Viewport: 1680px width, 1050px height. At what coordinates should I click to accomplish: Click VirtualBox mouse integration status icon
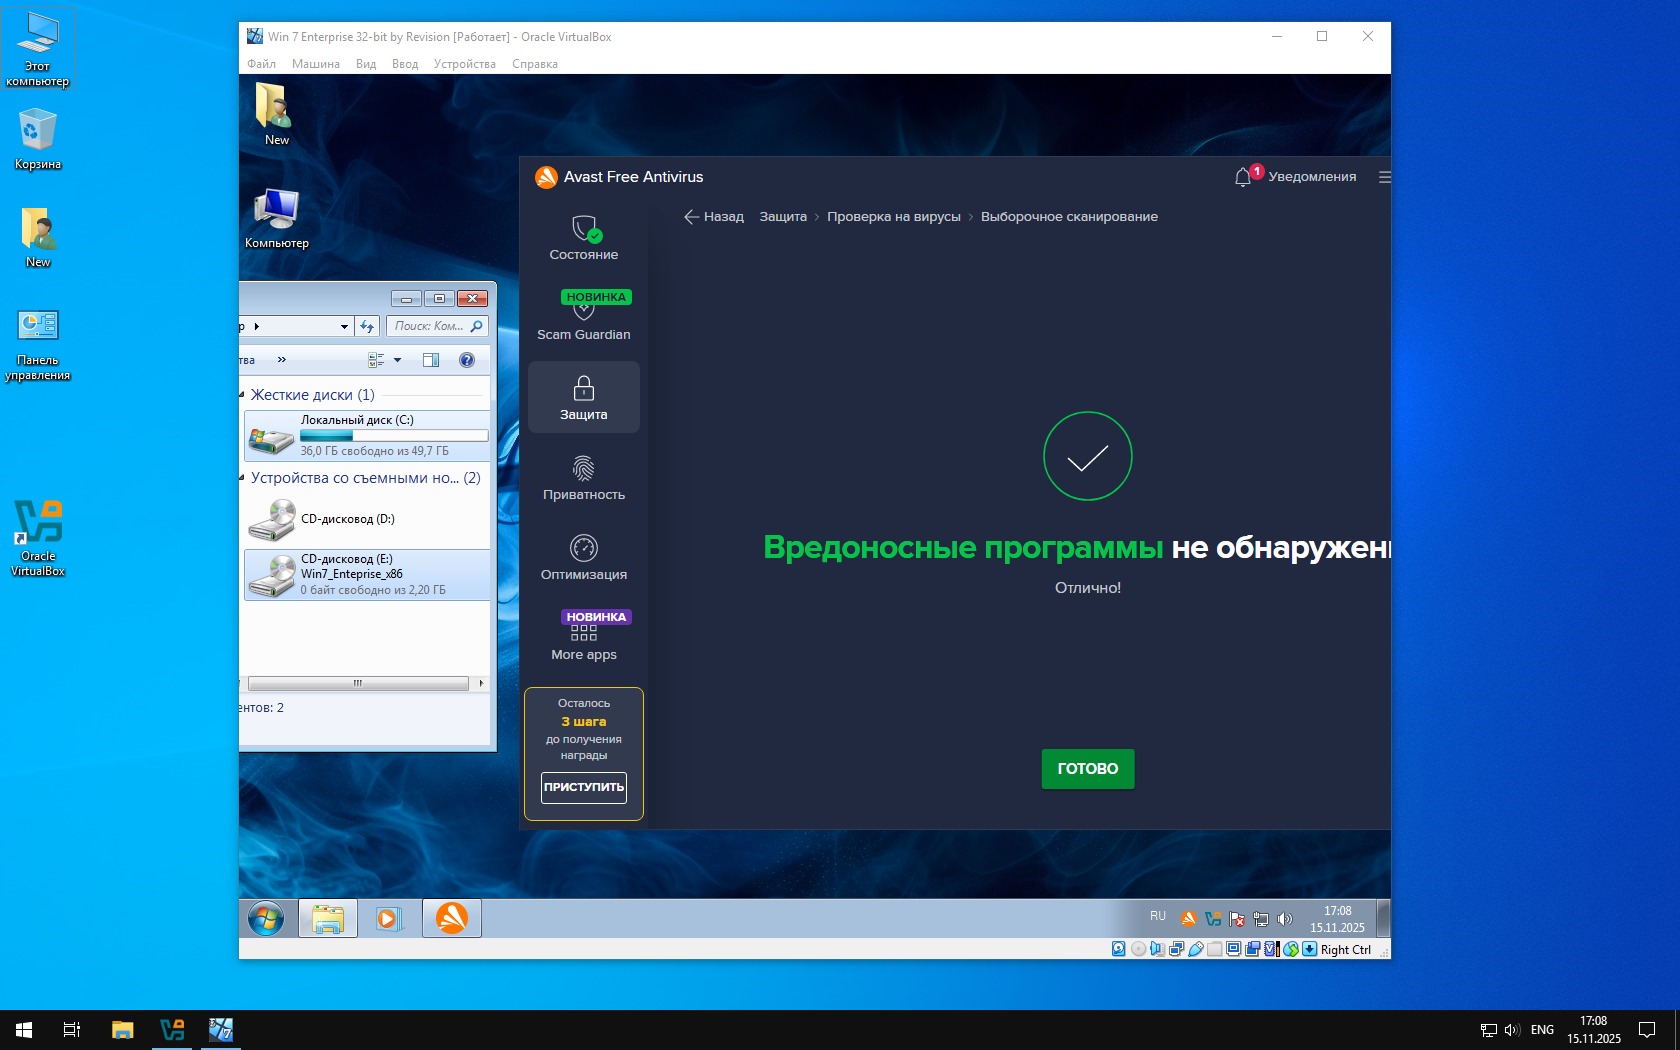(1291, 949)
